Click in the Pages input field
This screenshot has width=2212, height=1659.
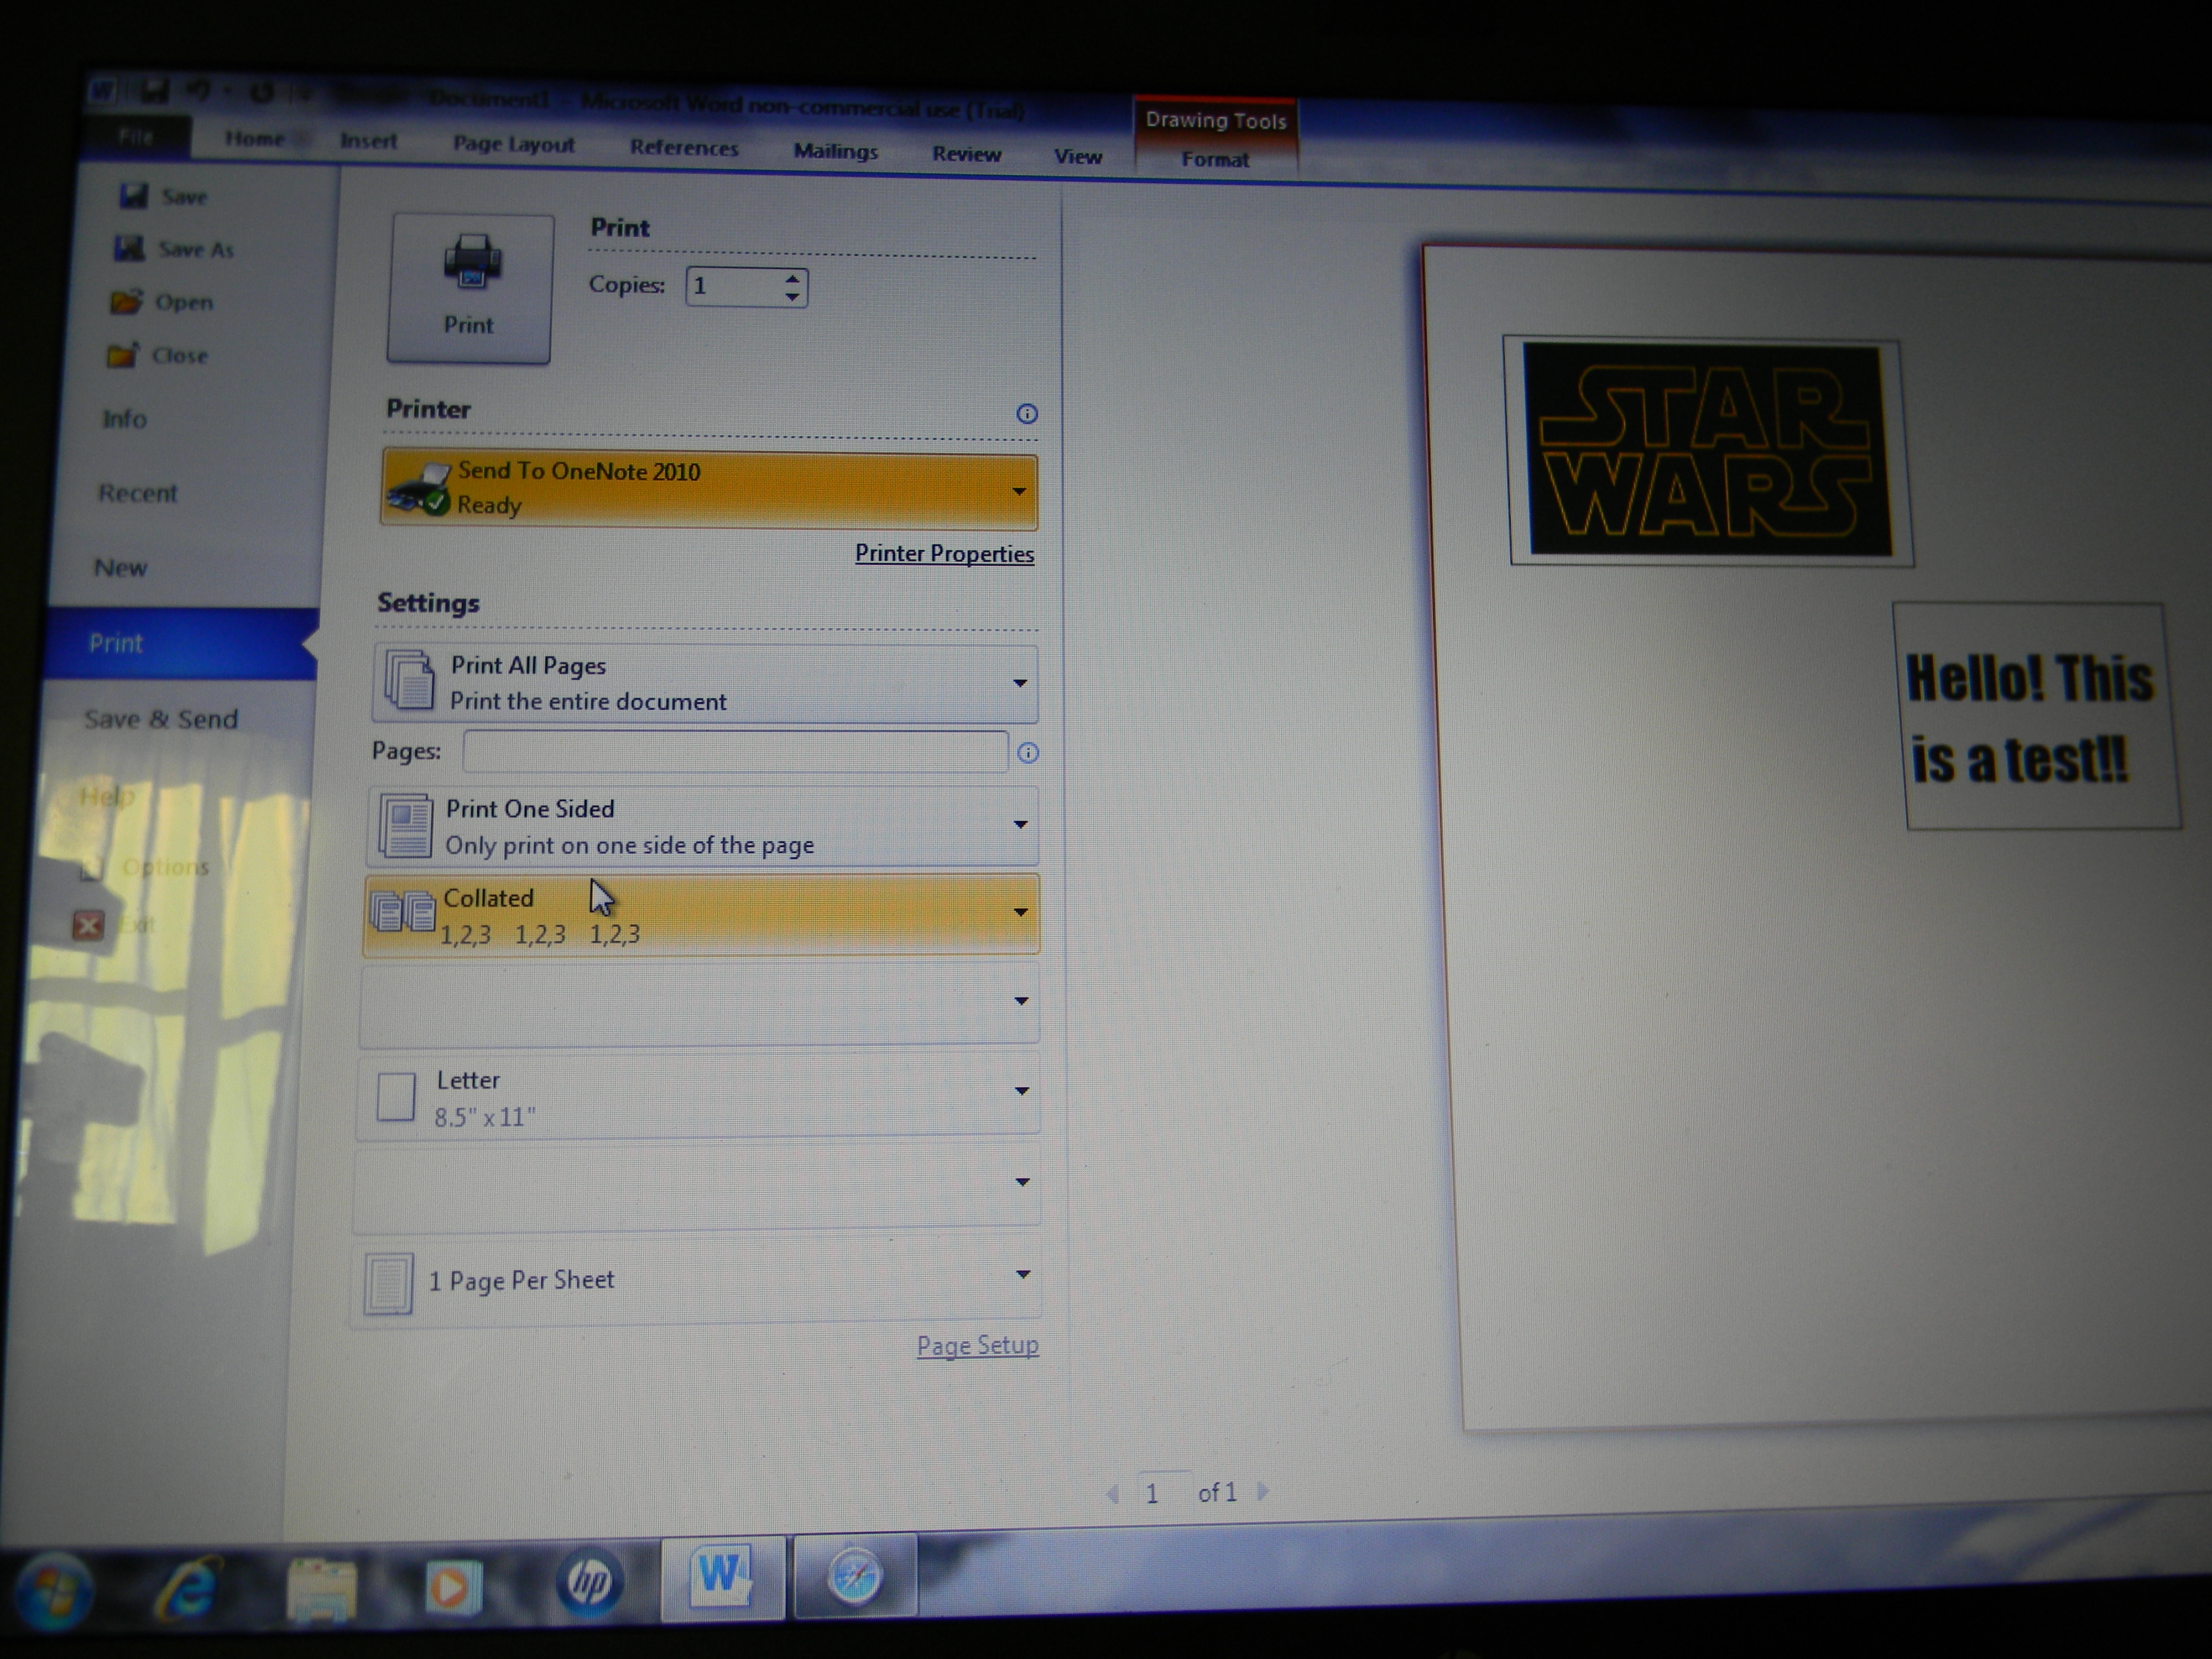tap(735, 751)
